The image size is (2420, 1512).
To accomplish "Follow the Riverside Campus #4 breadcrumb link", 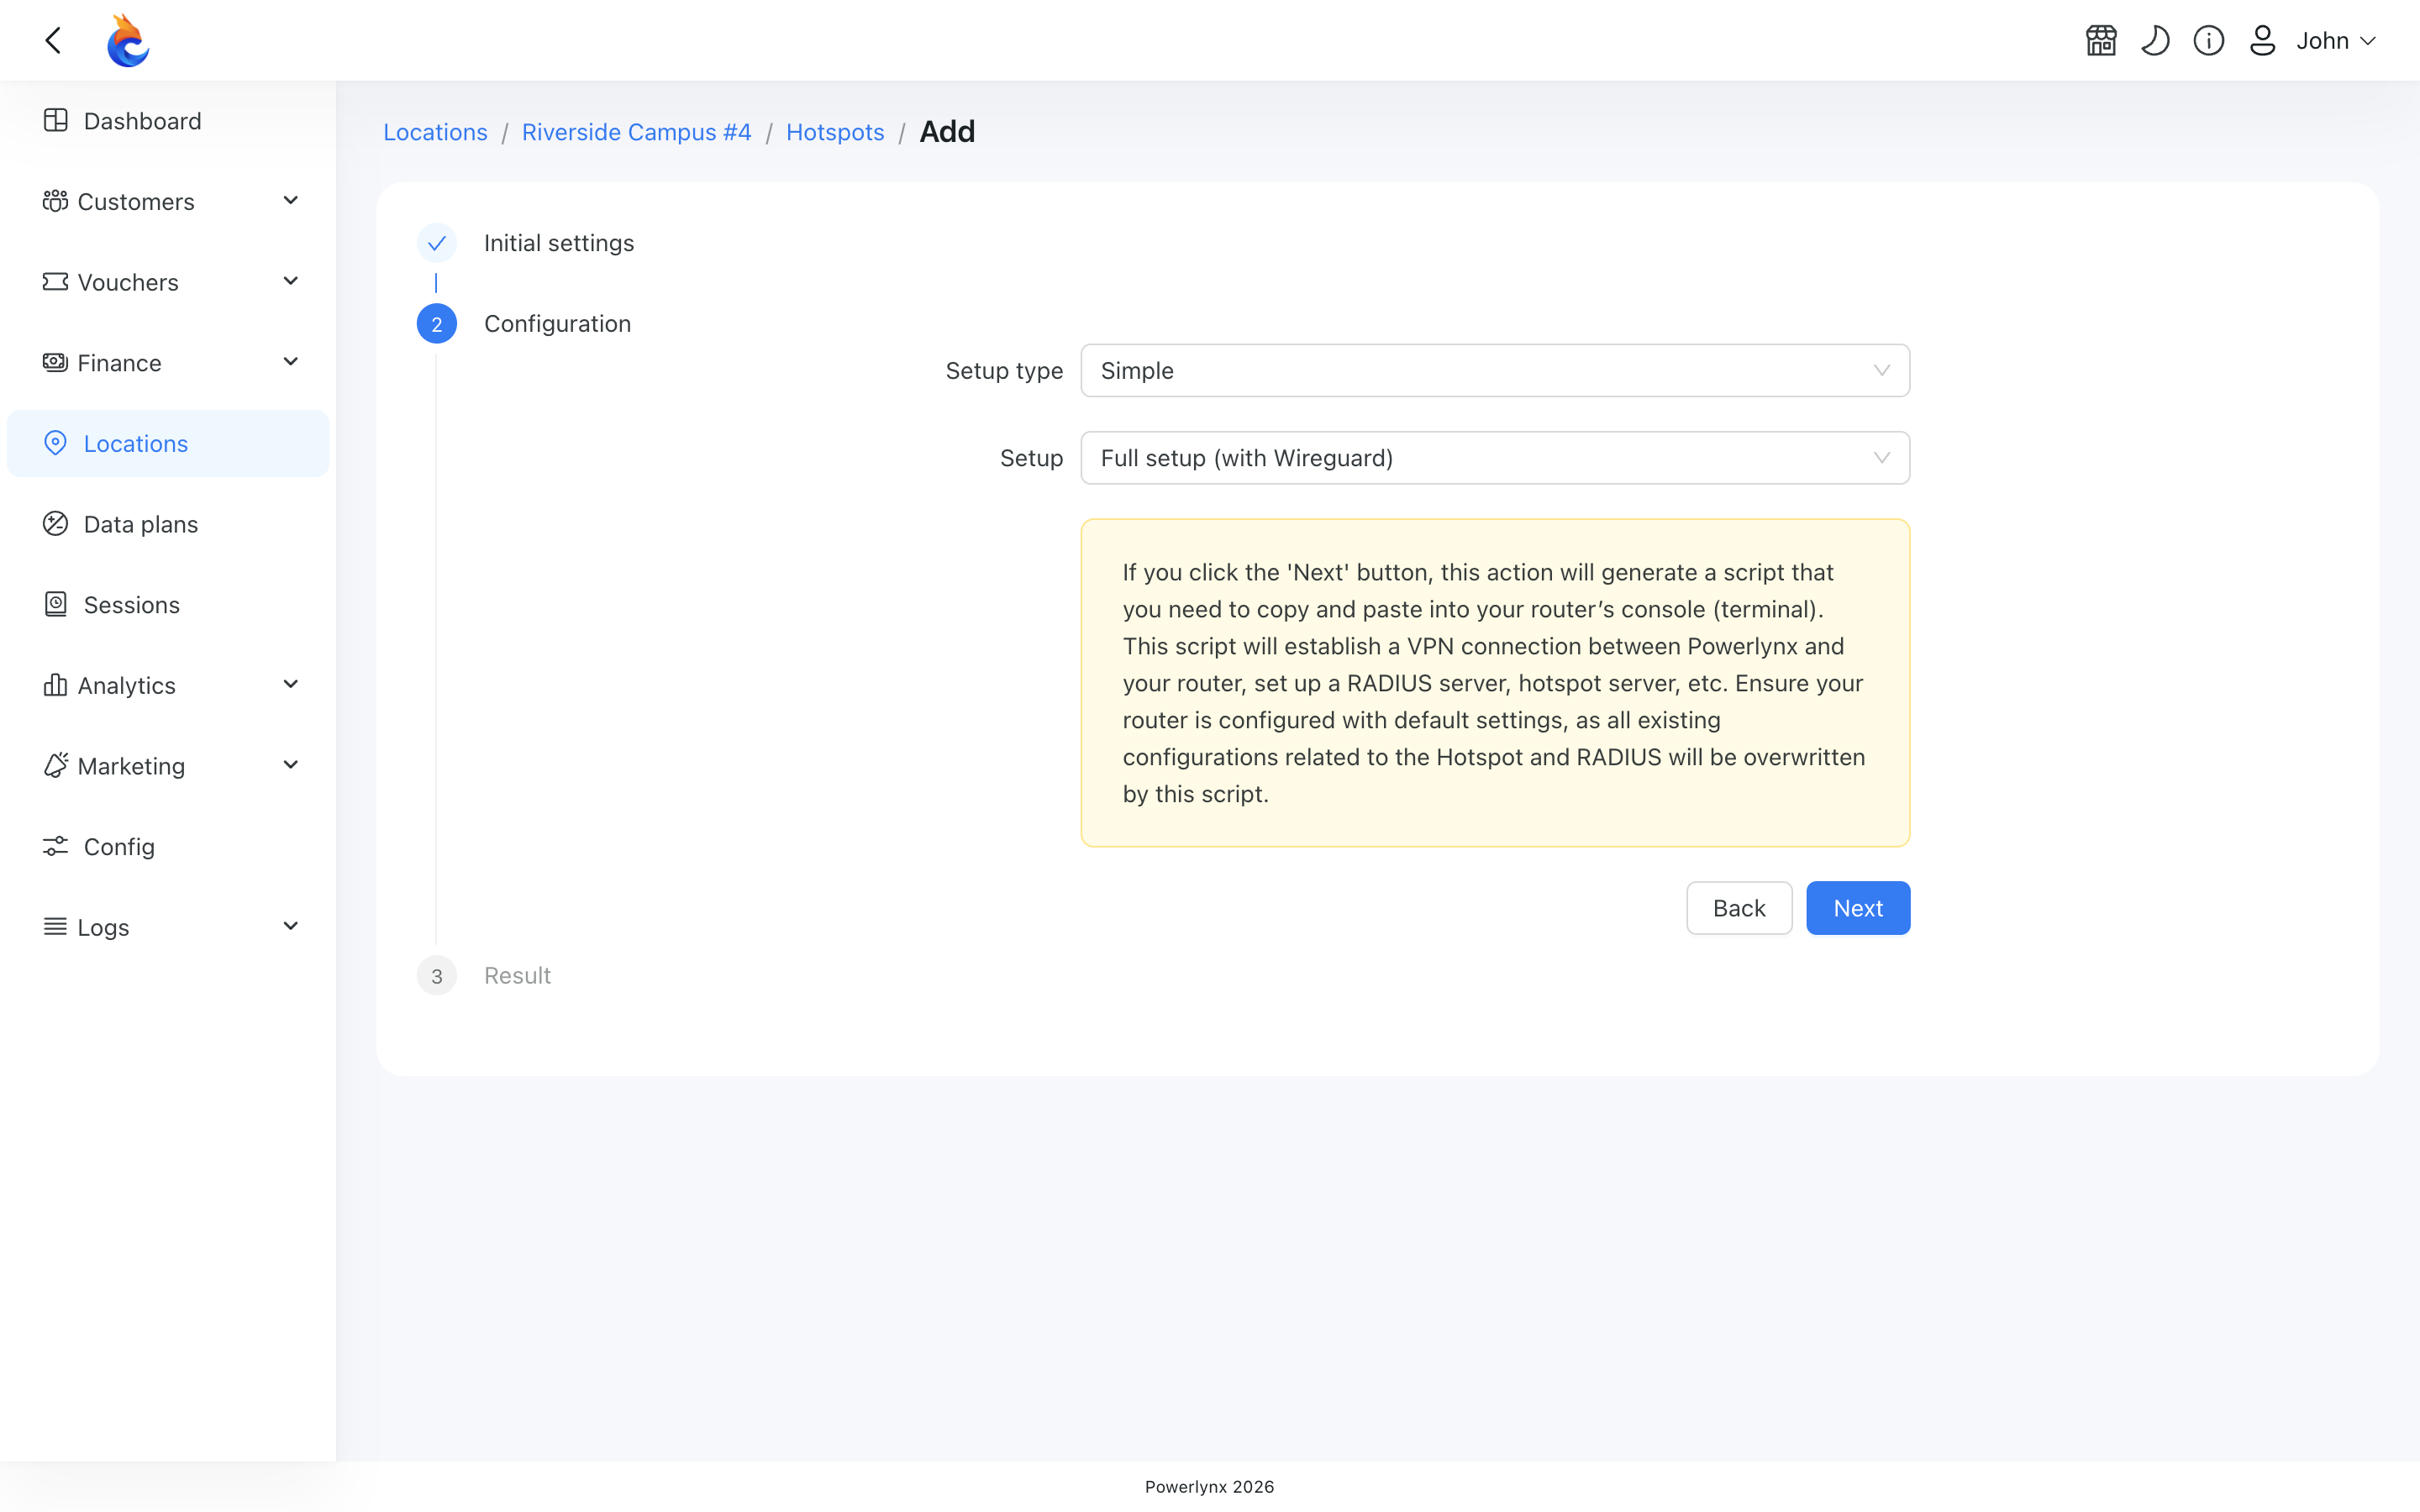I will (636, 132).
